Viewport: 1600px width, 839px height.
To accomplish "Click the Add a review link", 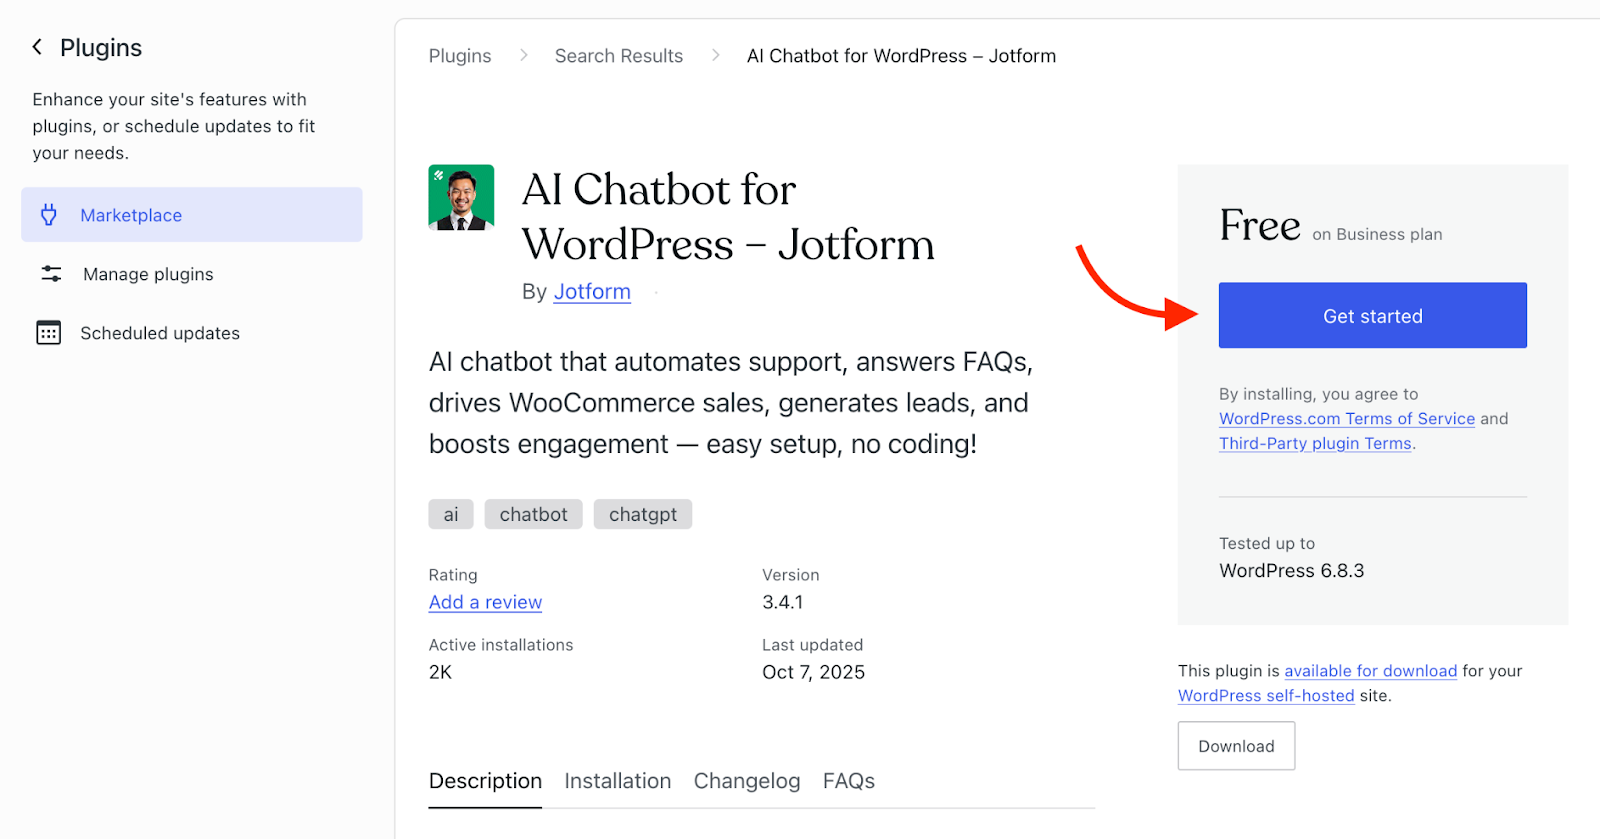I will point(485,603).
